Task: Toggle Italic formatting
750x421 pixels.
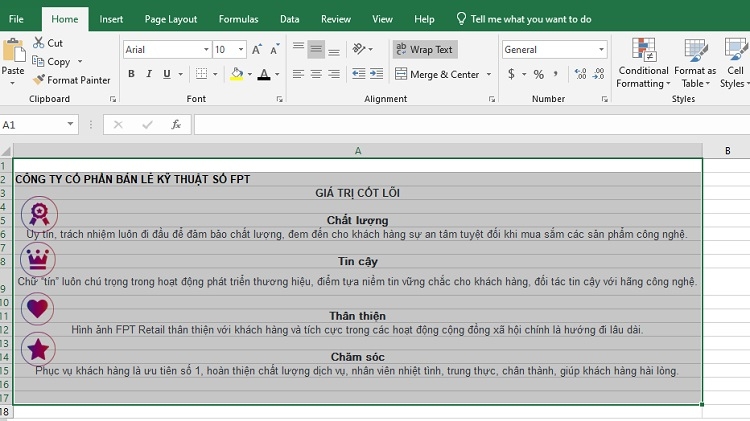Action: (149, 74)
